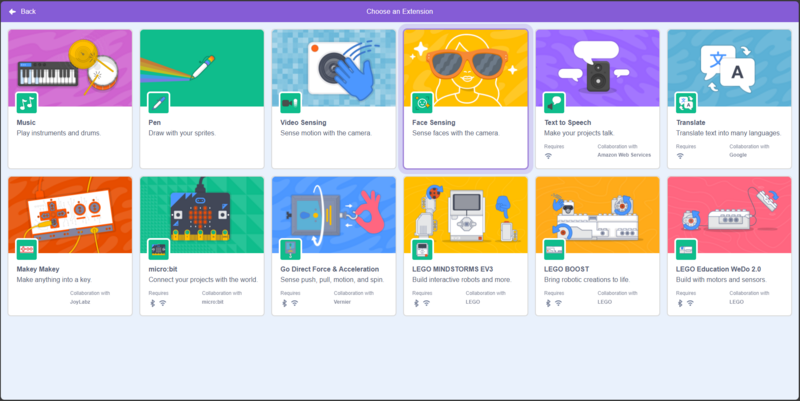Click the 'Vernier' collaboration text
This screenshot has width=800, height=401.
click(342, 302)
